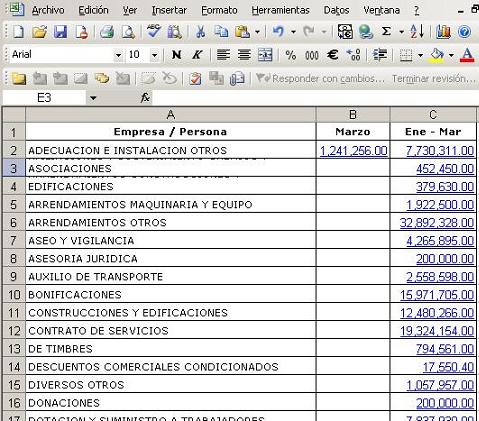Undo the last action
This screenshot has width=479, height=421.
pos(278,32)
